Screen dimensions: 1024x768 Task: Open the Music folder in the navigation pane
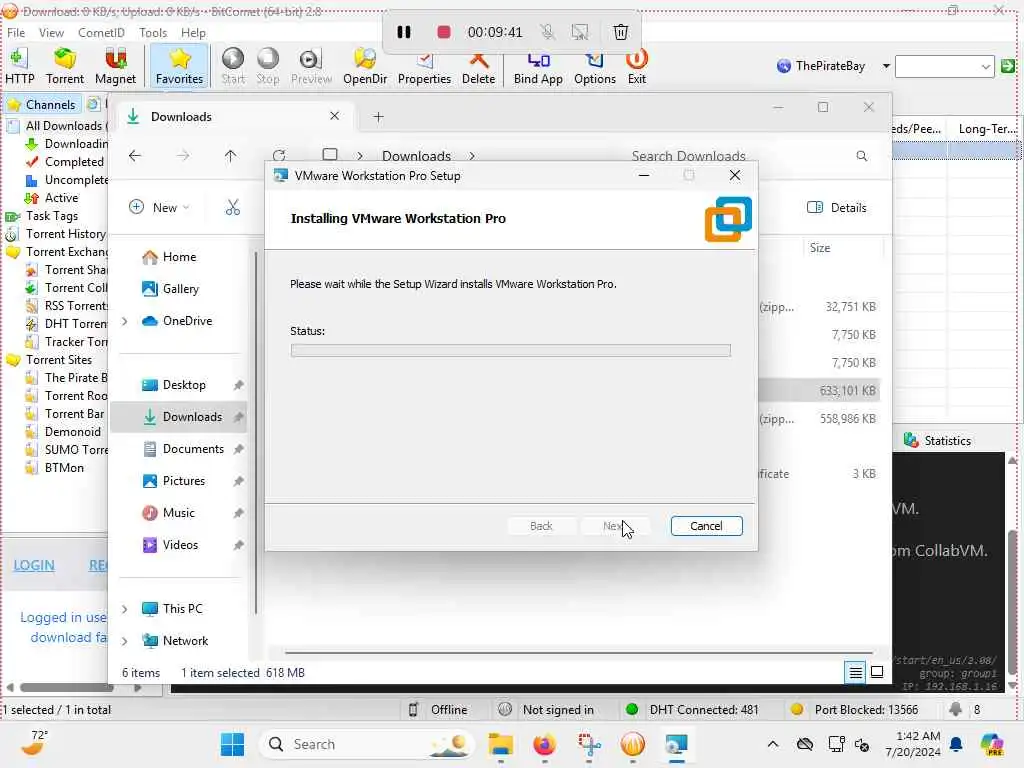point(178,513)
